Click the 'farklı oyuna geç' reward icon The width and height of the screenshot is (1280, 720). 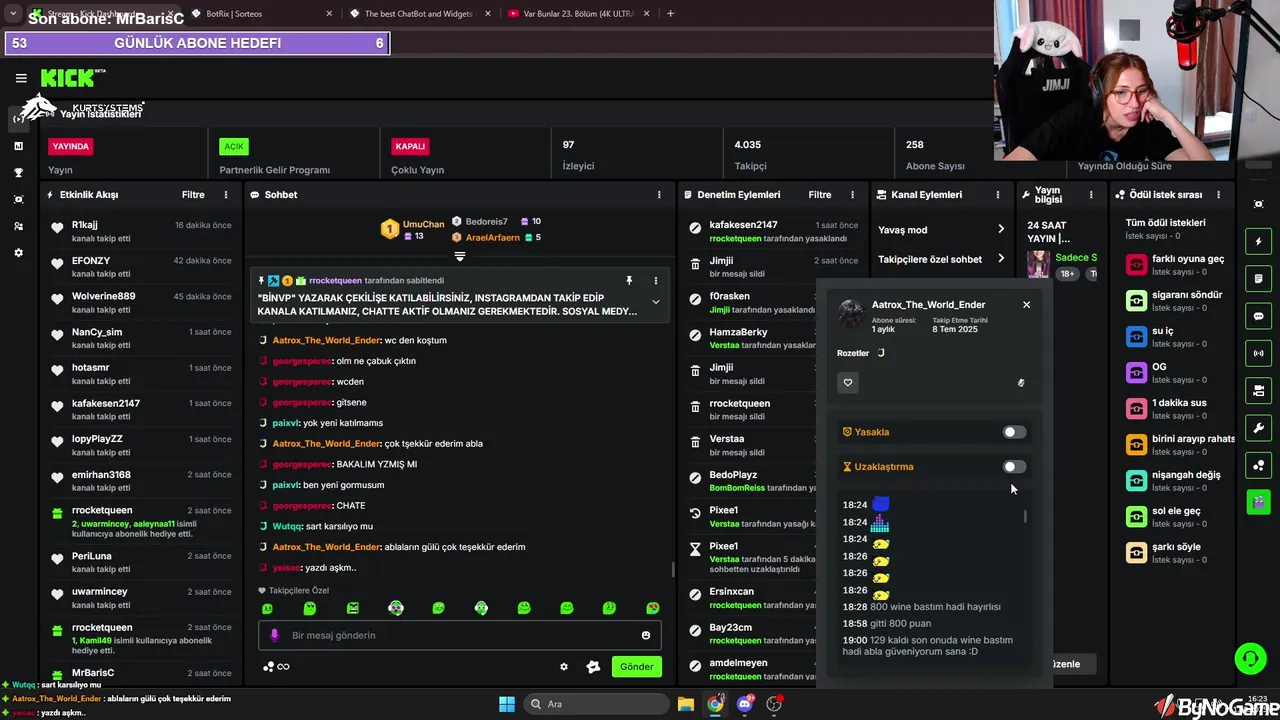click(x=1136, y=264)
